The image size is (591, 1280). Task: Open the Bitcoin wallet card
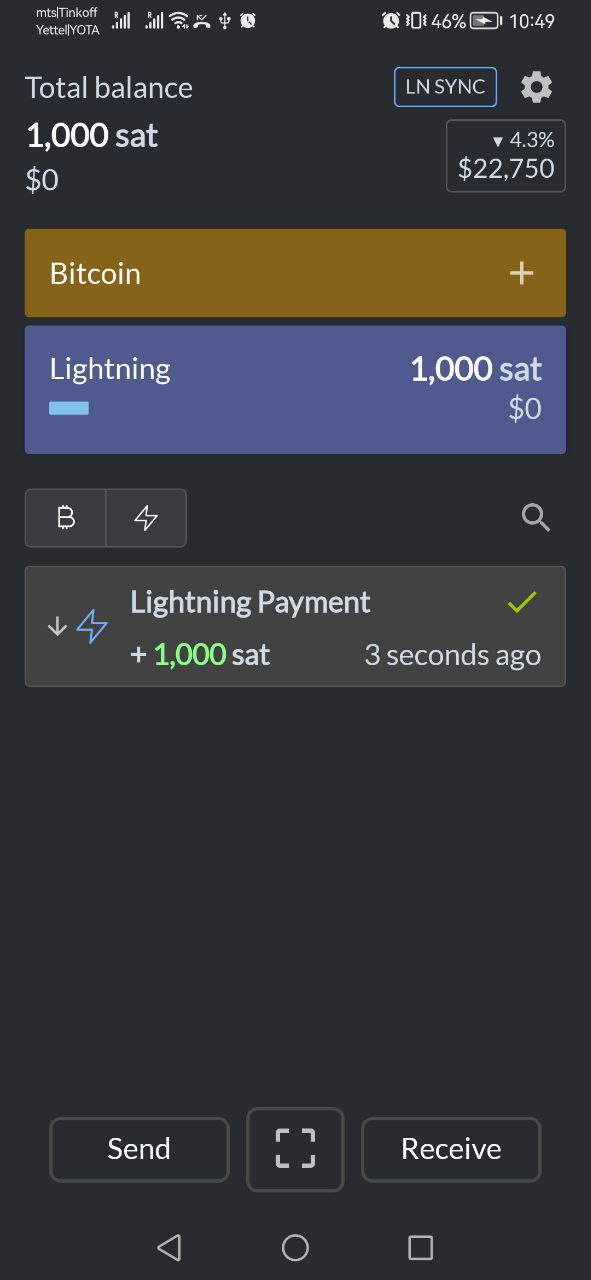point(295,273)
